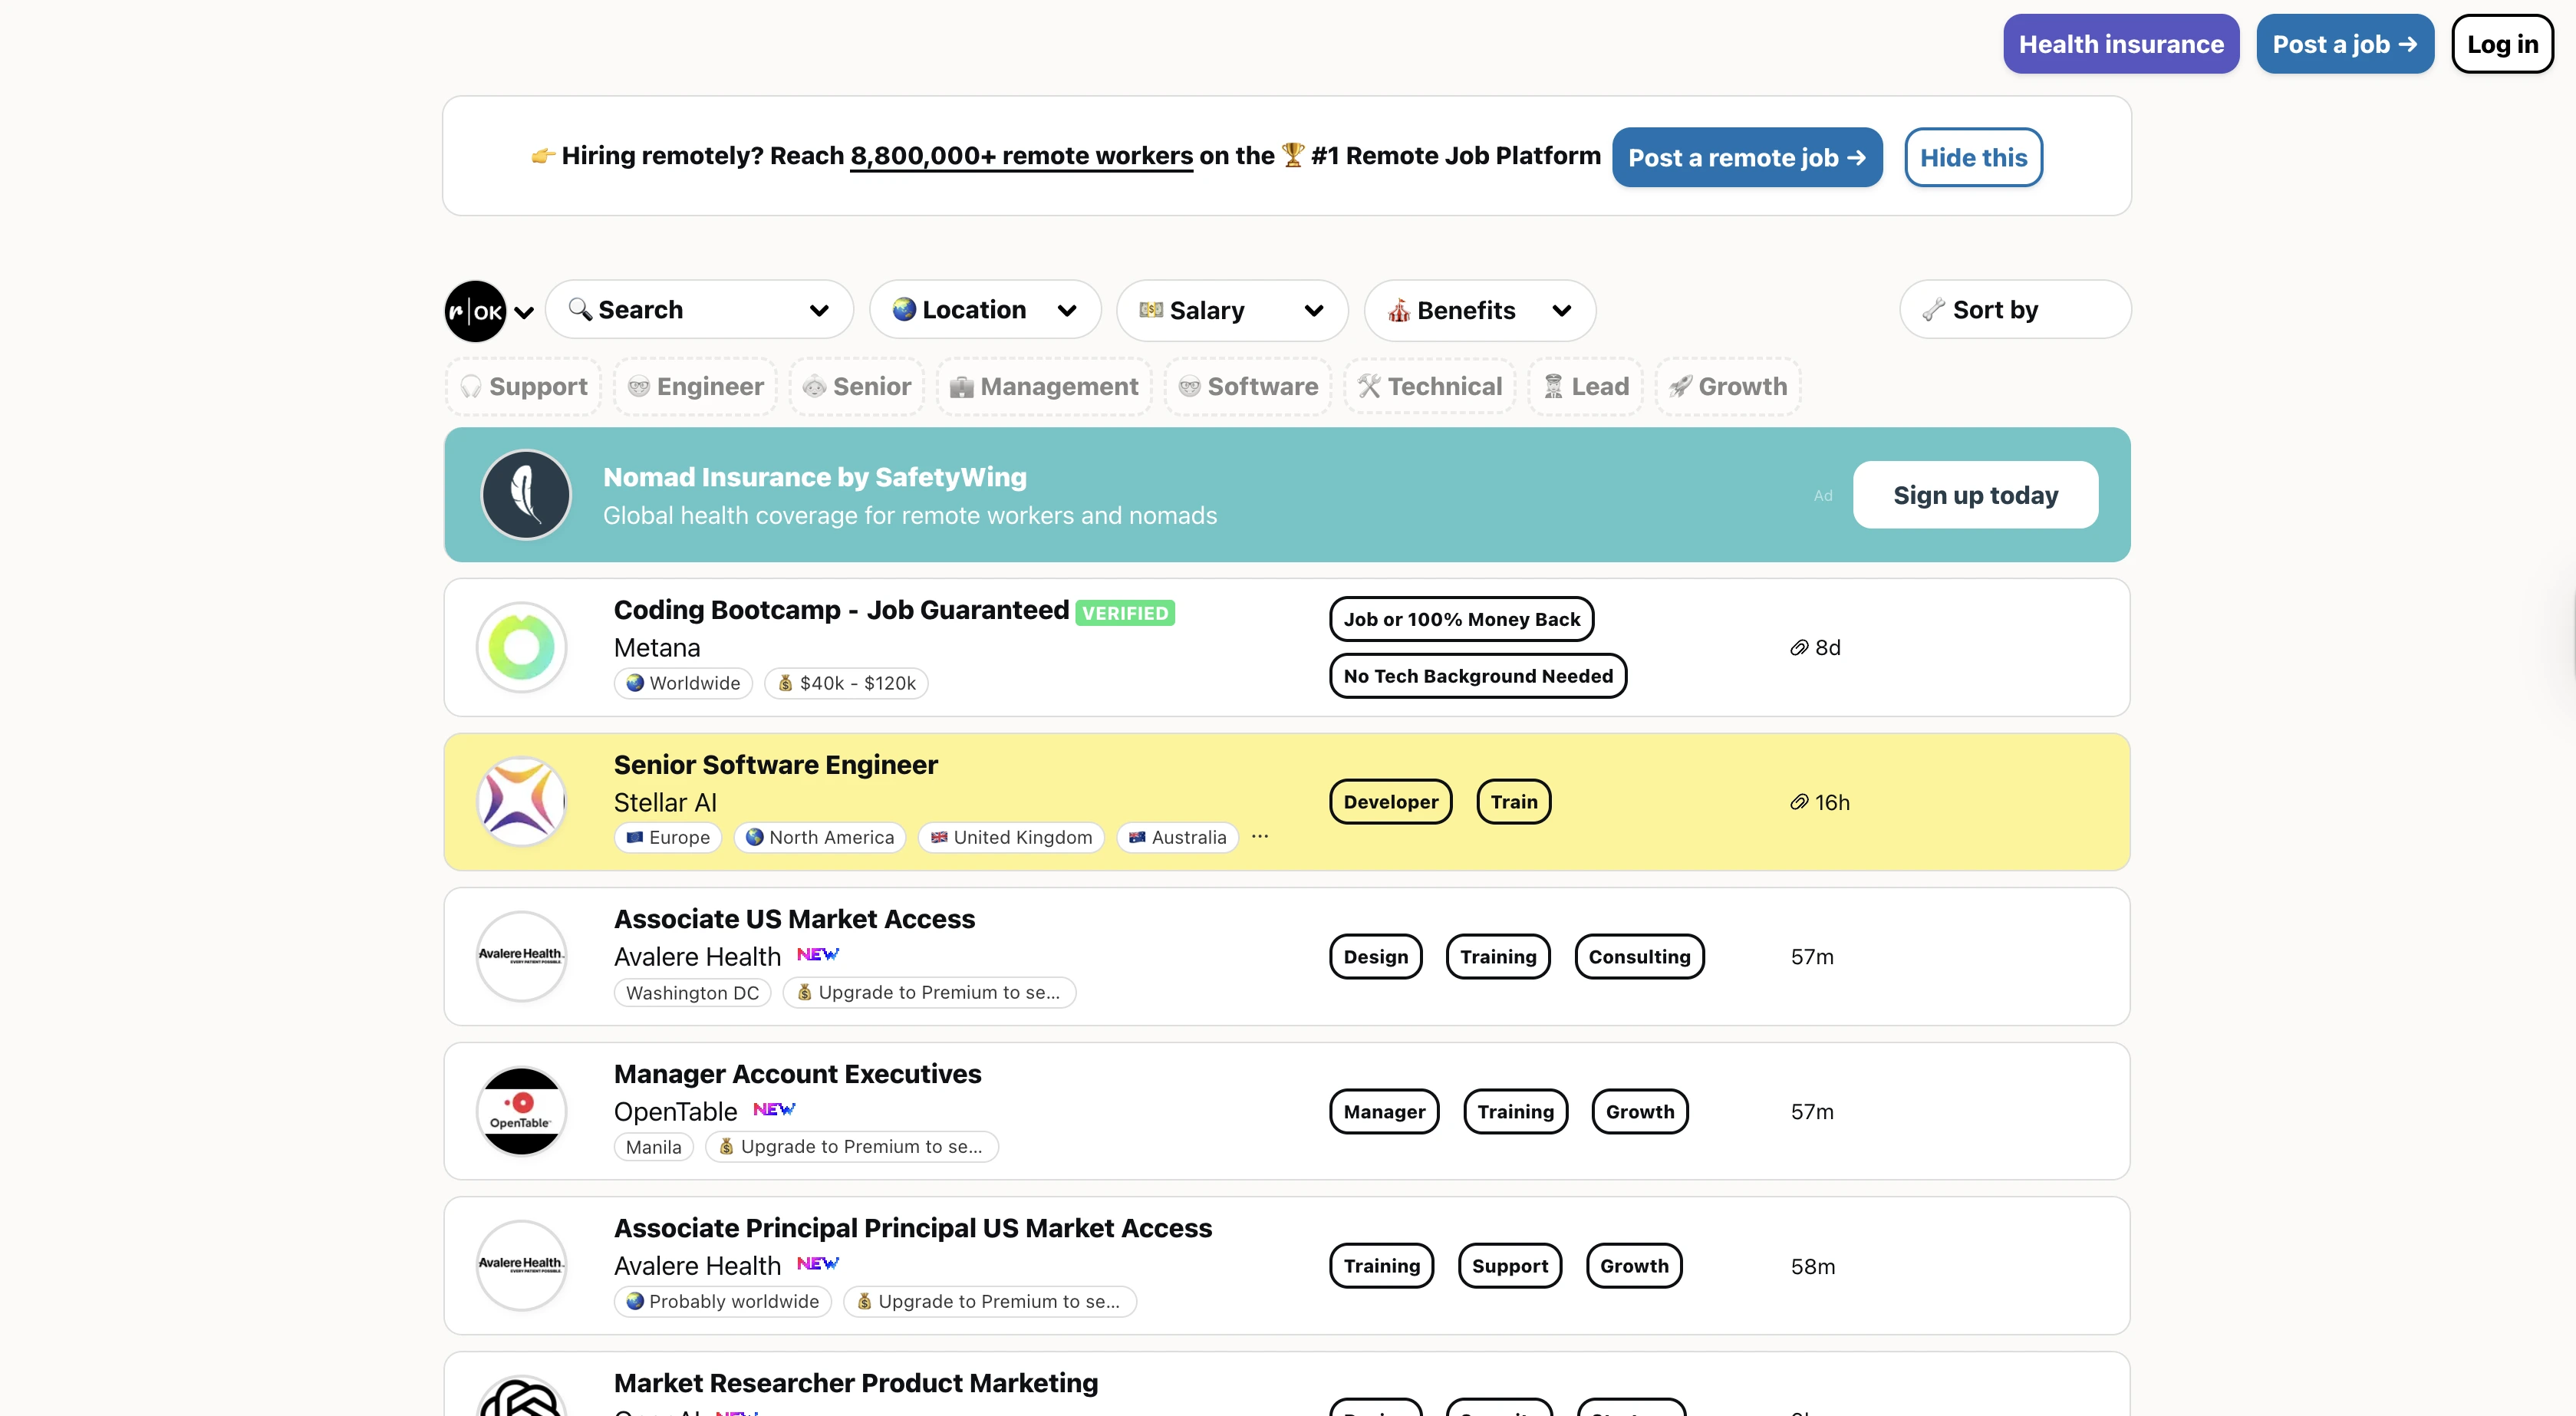Click the Remote OK logo icon
This screenshot has height=1416, width=2576.
click(475, 311)
